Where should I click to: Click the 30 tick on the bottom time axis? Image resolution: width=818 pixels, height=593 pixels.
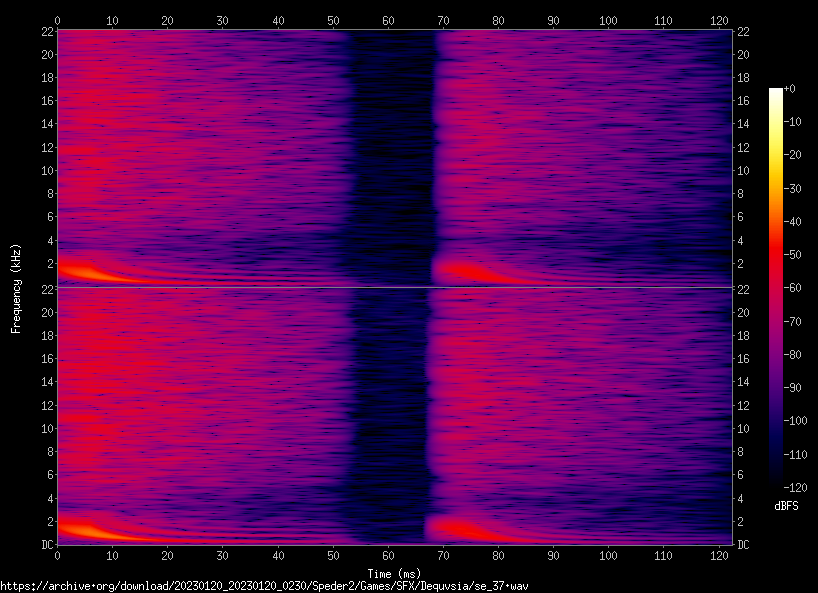click(222, 556)
